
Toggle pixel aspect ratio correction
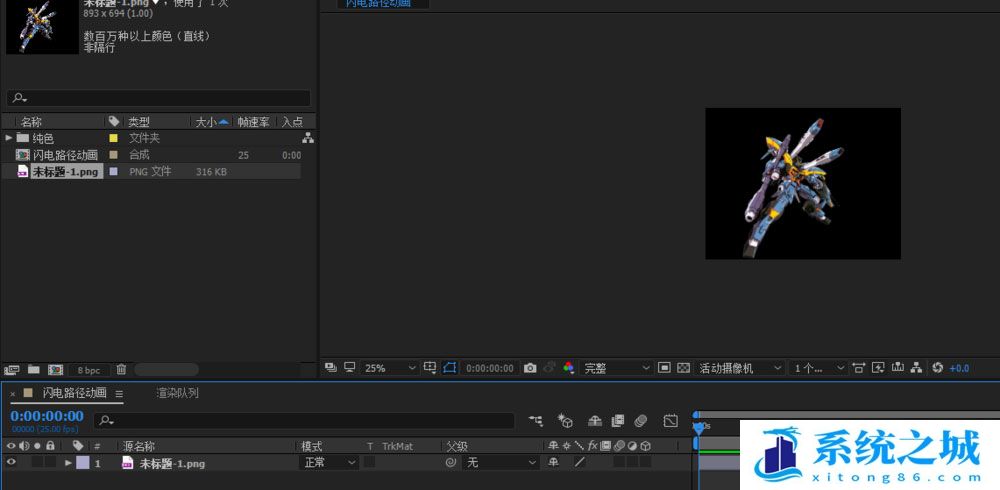coord(858,368)
